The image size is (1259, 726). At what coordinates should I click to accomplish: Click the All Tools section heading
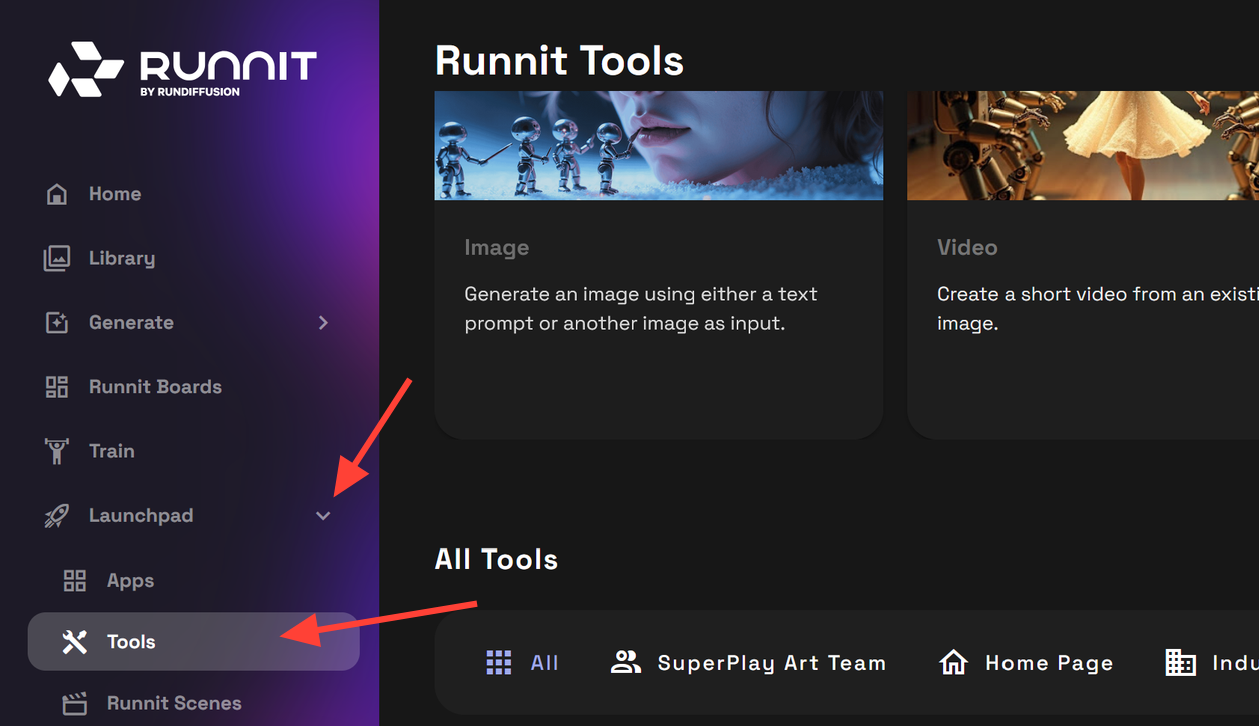pos(496,559)
